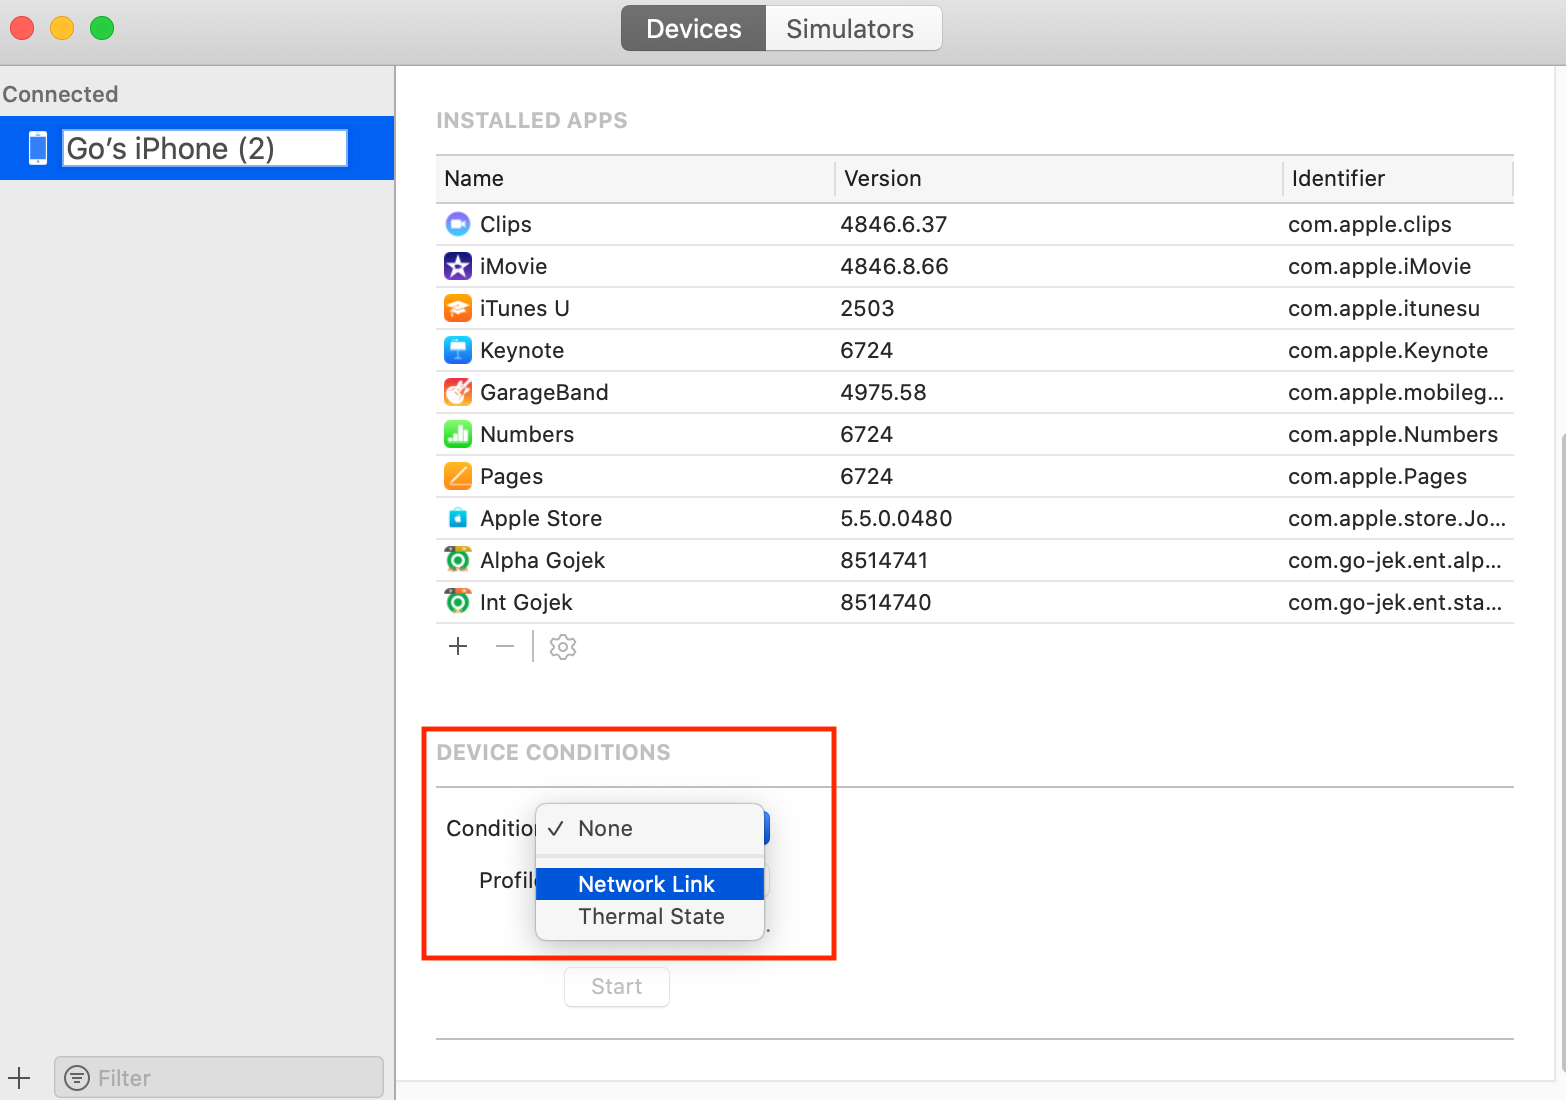The width and height of the screenshot is (1566, 1100).
Task: Click the iPhone device icon in sidebar
Action: point(38,148)
